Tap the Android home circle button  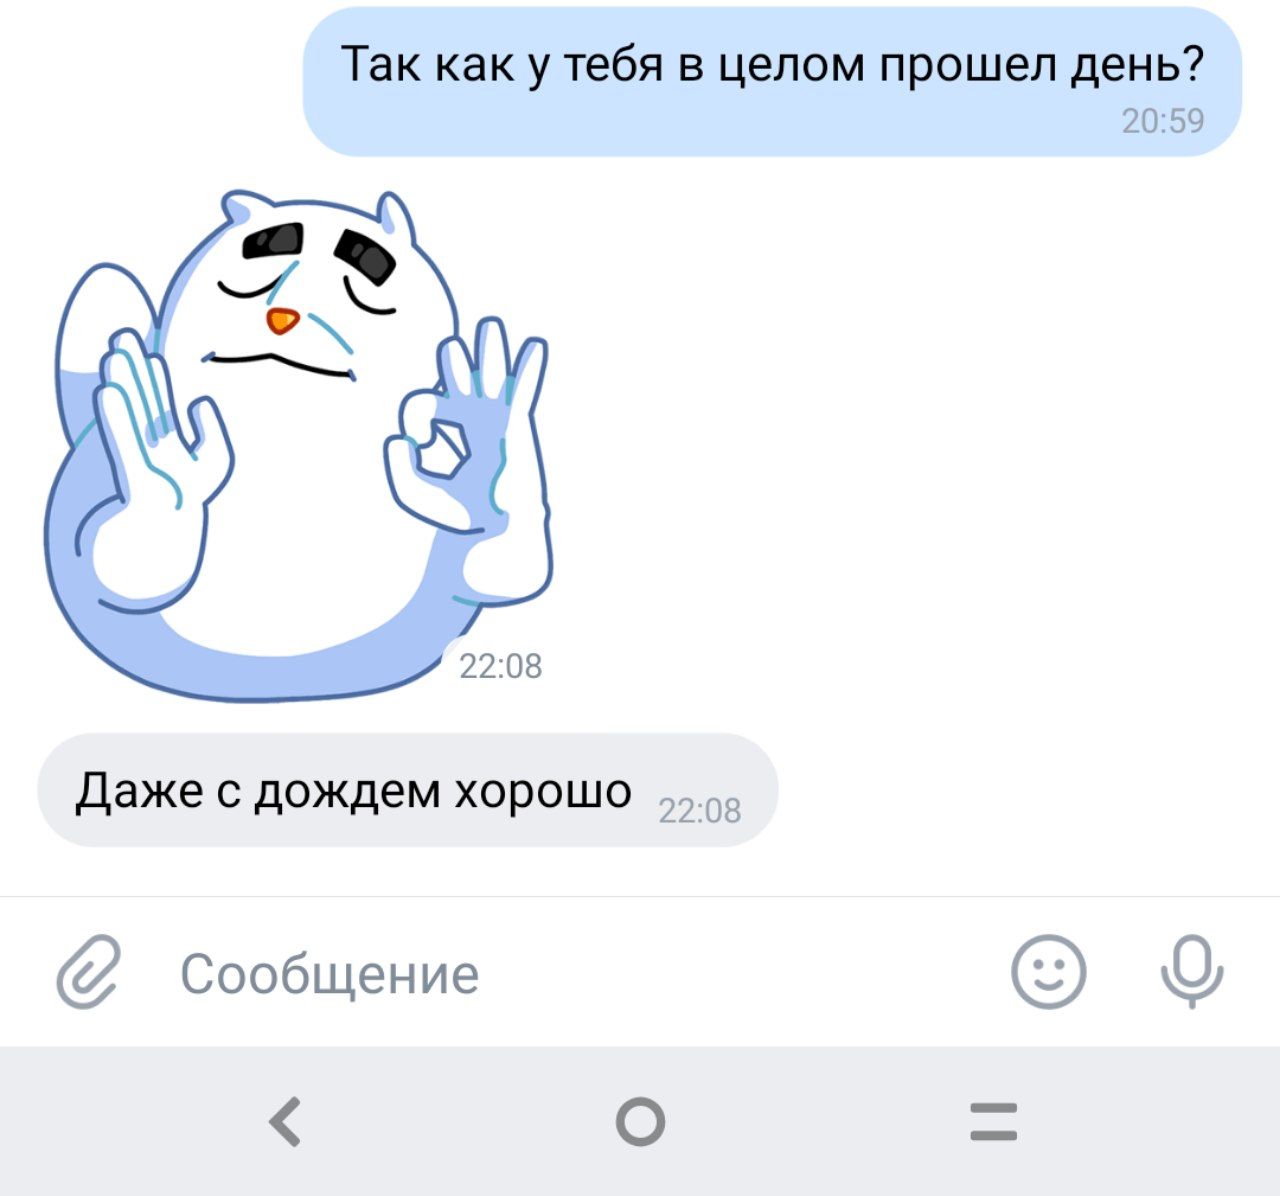pos(640,1121)
